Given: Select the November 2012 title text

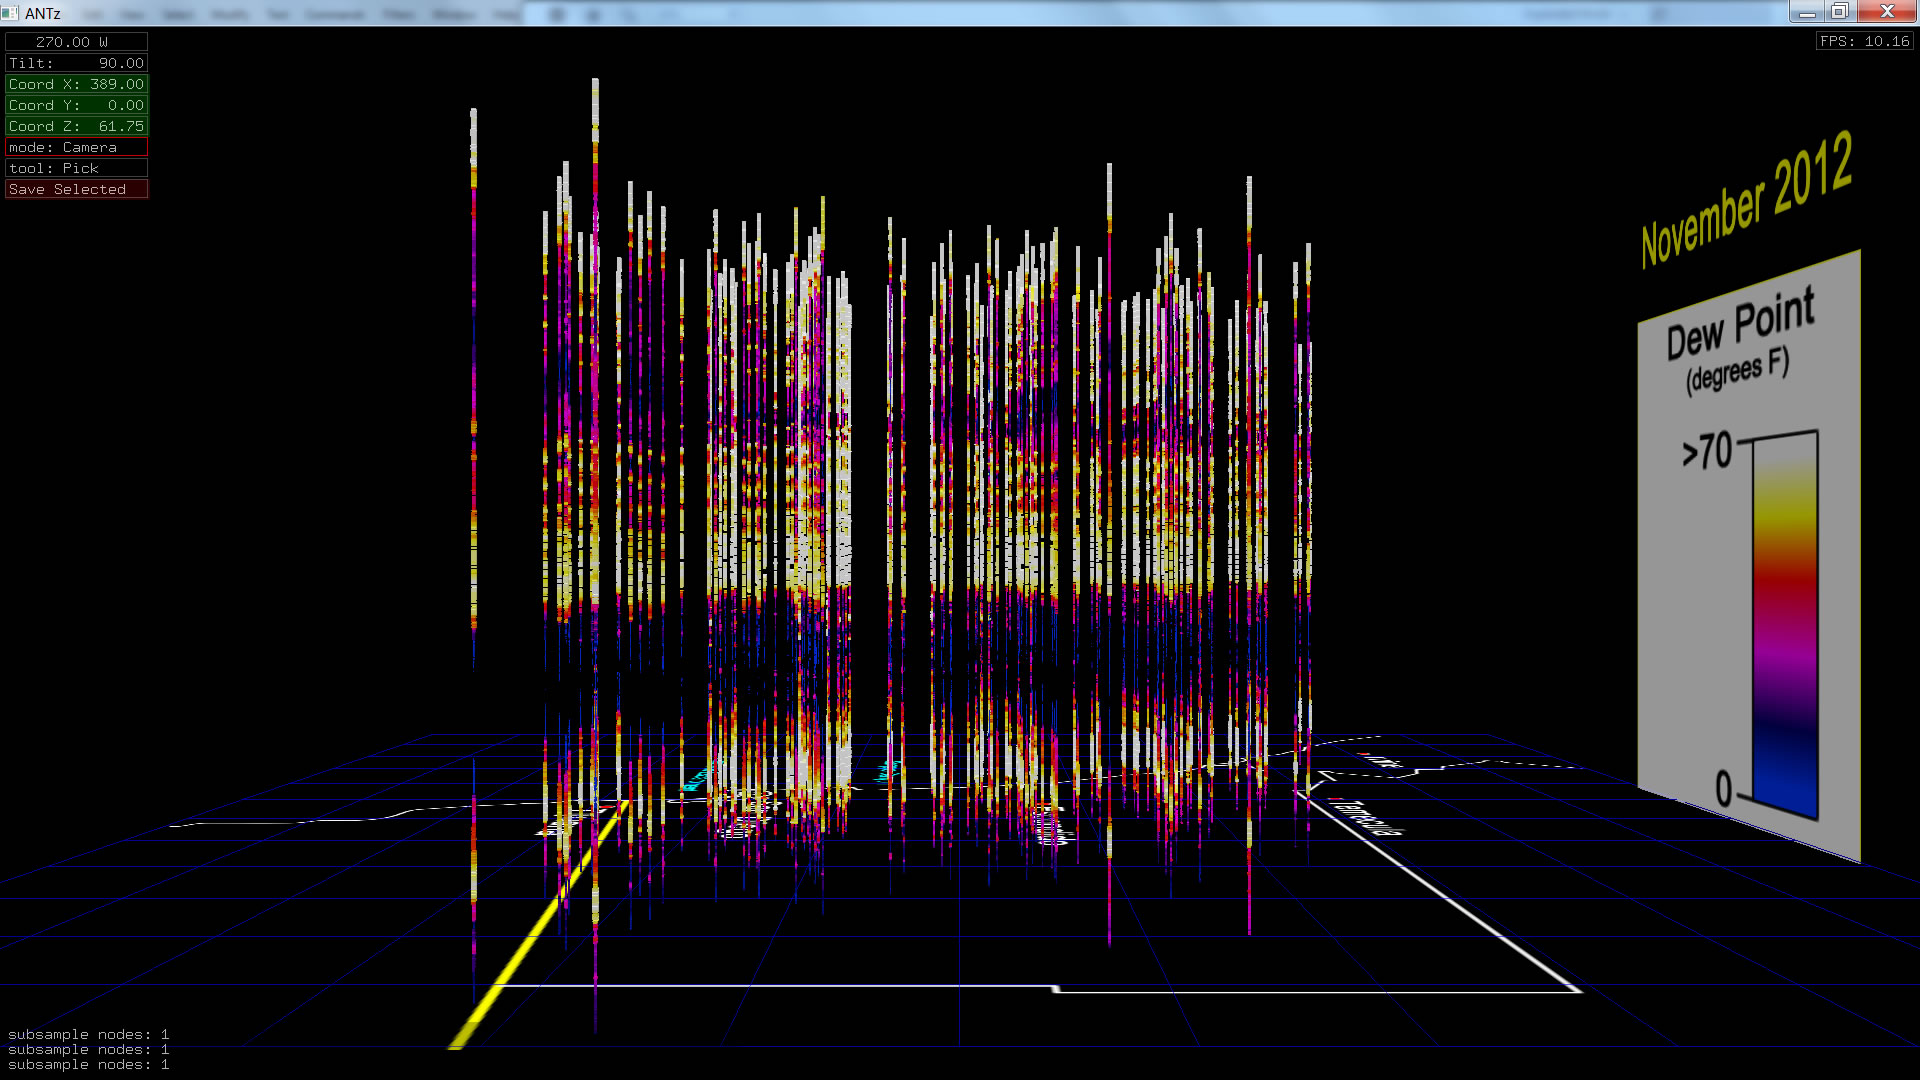Looking at the screenshot, I should click(x=1746, y=200).
